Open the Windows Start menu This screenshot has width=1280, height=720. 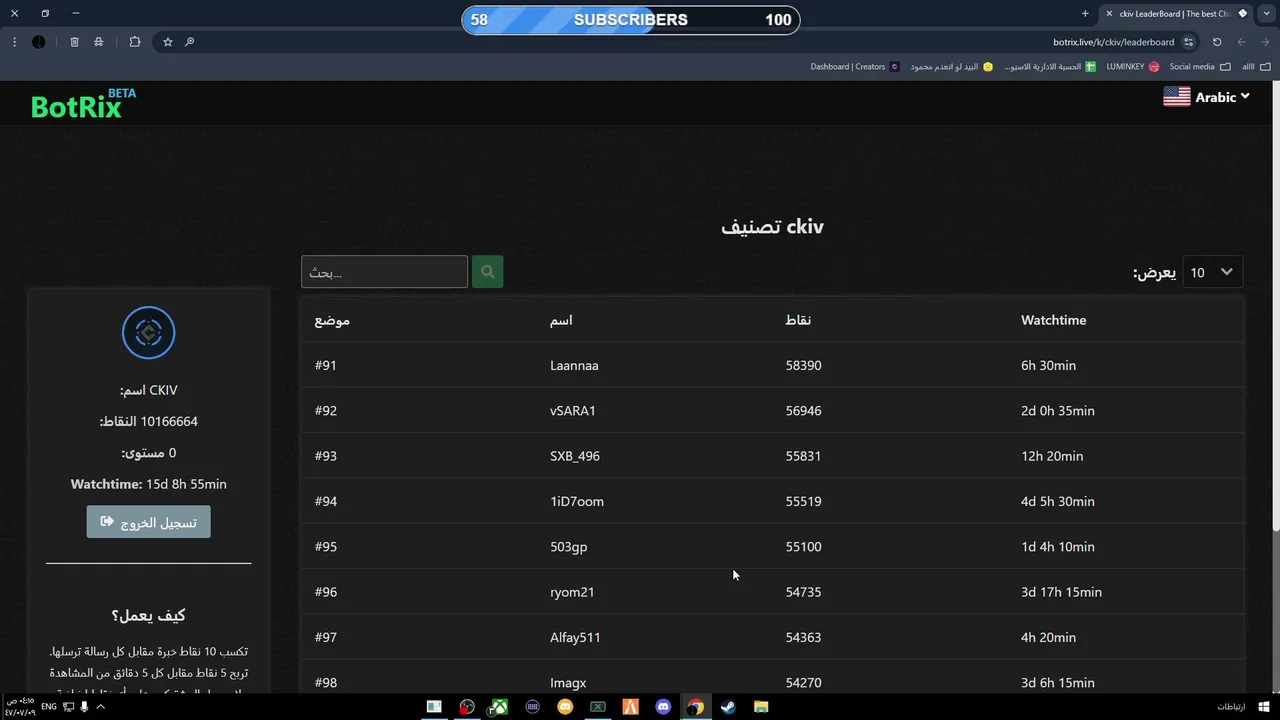pos(1265,707)
